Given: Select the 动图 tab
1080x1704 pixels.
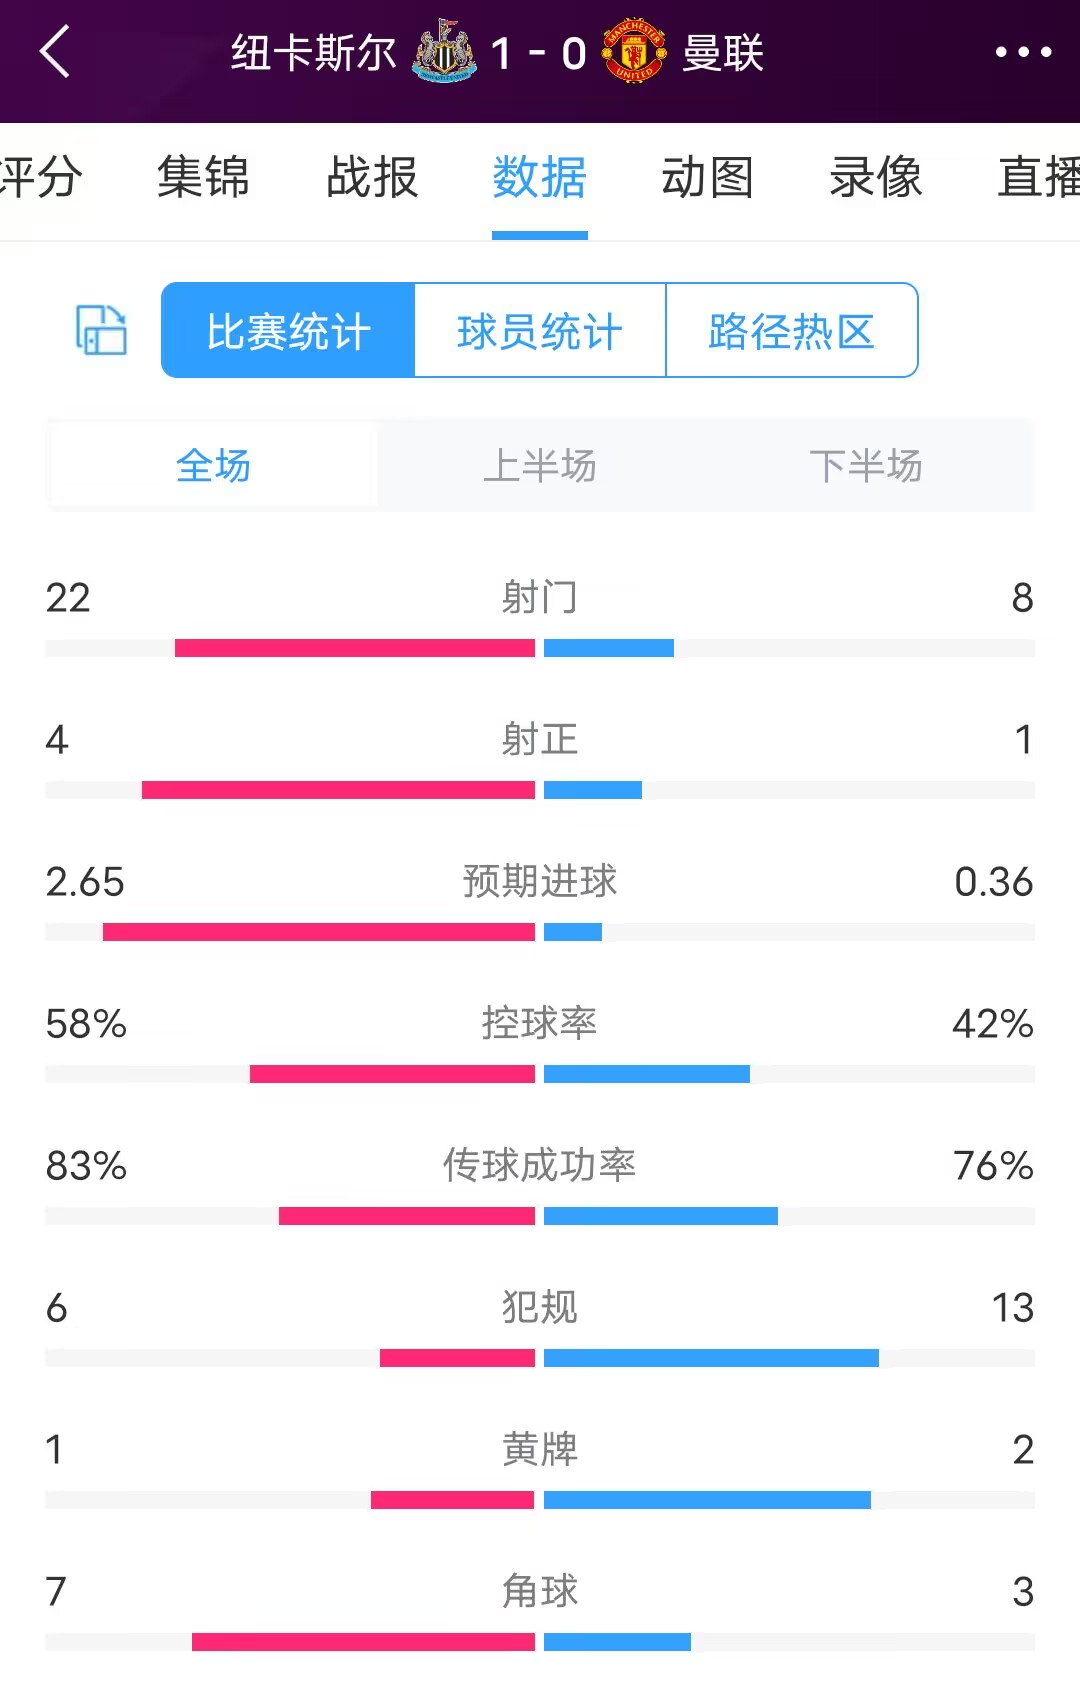Looking at the screenshot, I should (707, 178).
